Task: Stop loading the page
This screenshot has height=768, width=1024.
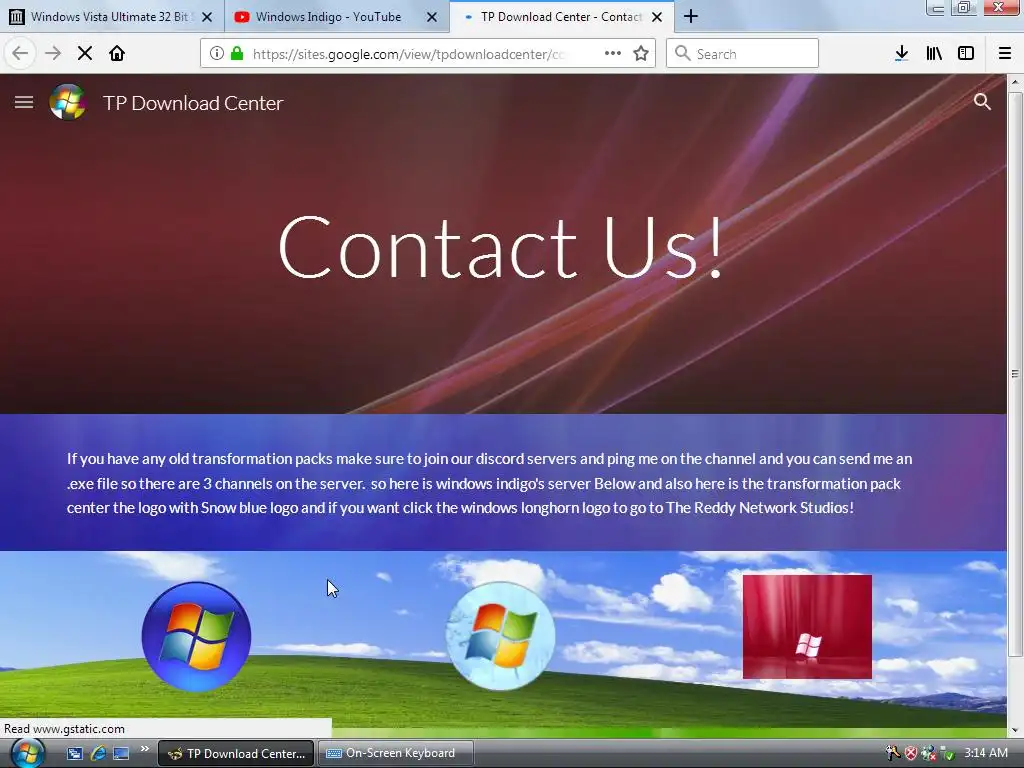Action: (85, 54)
